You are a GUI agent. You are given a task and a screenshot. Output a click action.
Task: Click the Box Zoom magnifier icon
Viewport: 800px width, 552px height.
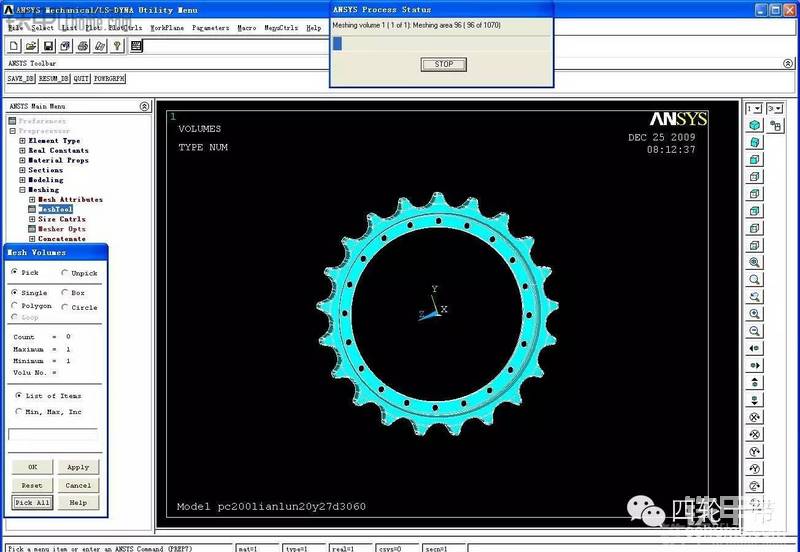pos(755,280)
